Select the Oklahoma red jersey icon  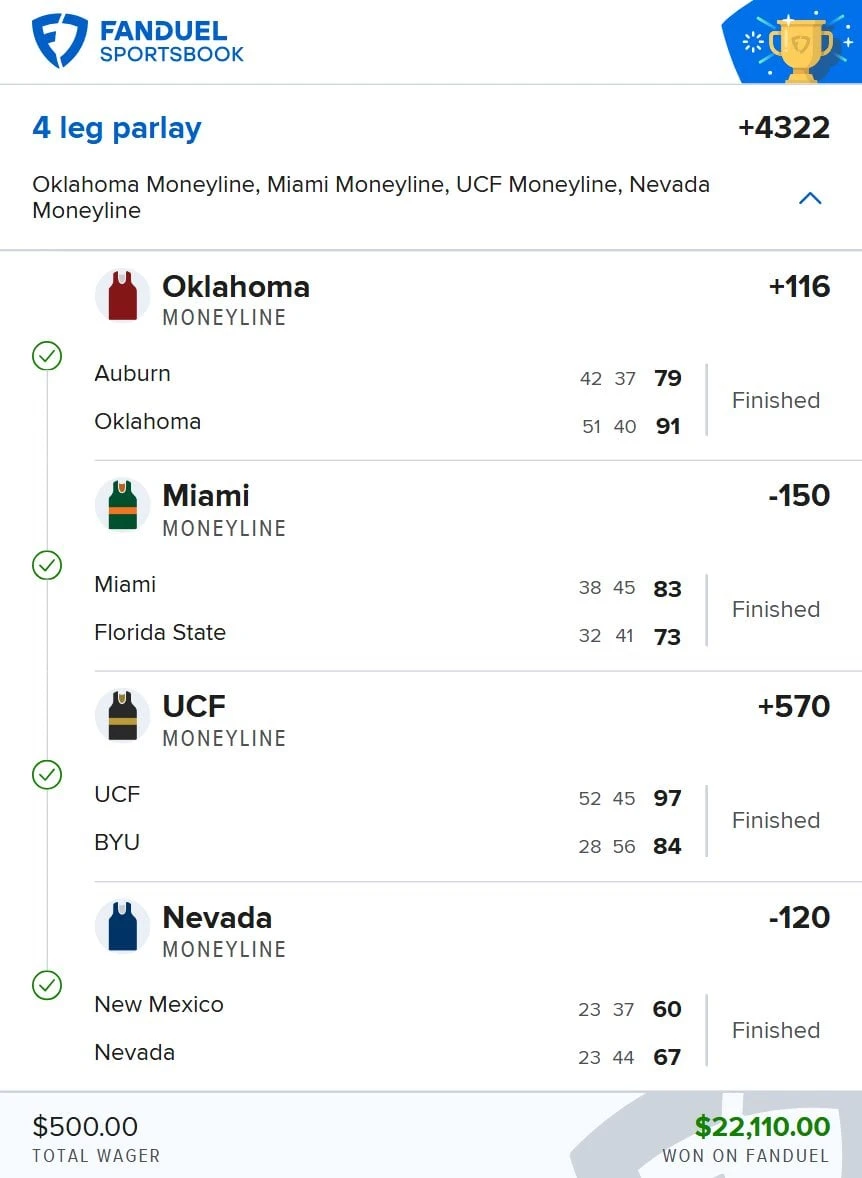click(122, 296)
